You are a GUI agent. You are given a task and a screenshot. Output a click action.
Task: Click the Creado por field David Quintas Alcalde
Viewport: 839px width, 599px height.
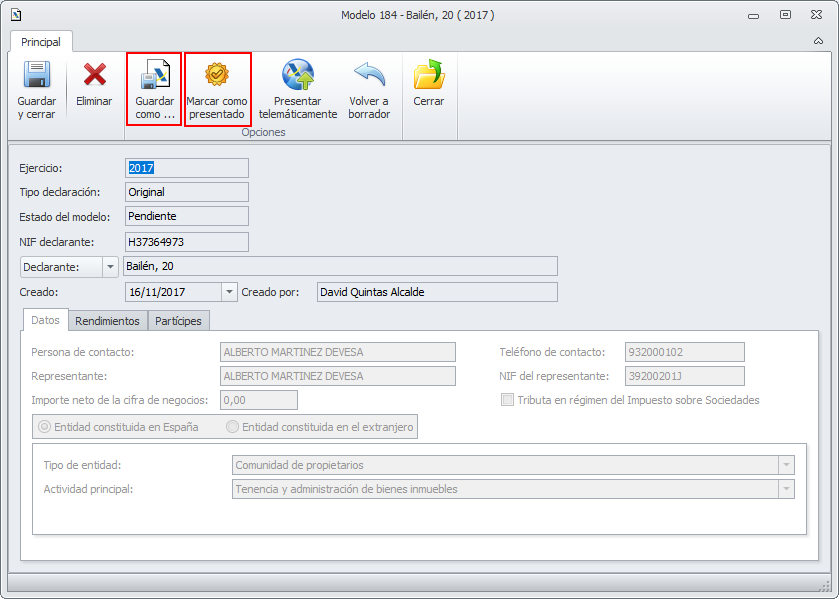coord(437,292)
